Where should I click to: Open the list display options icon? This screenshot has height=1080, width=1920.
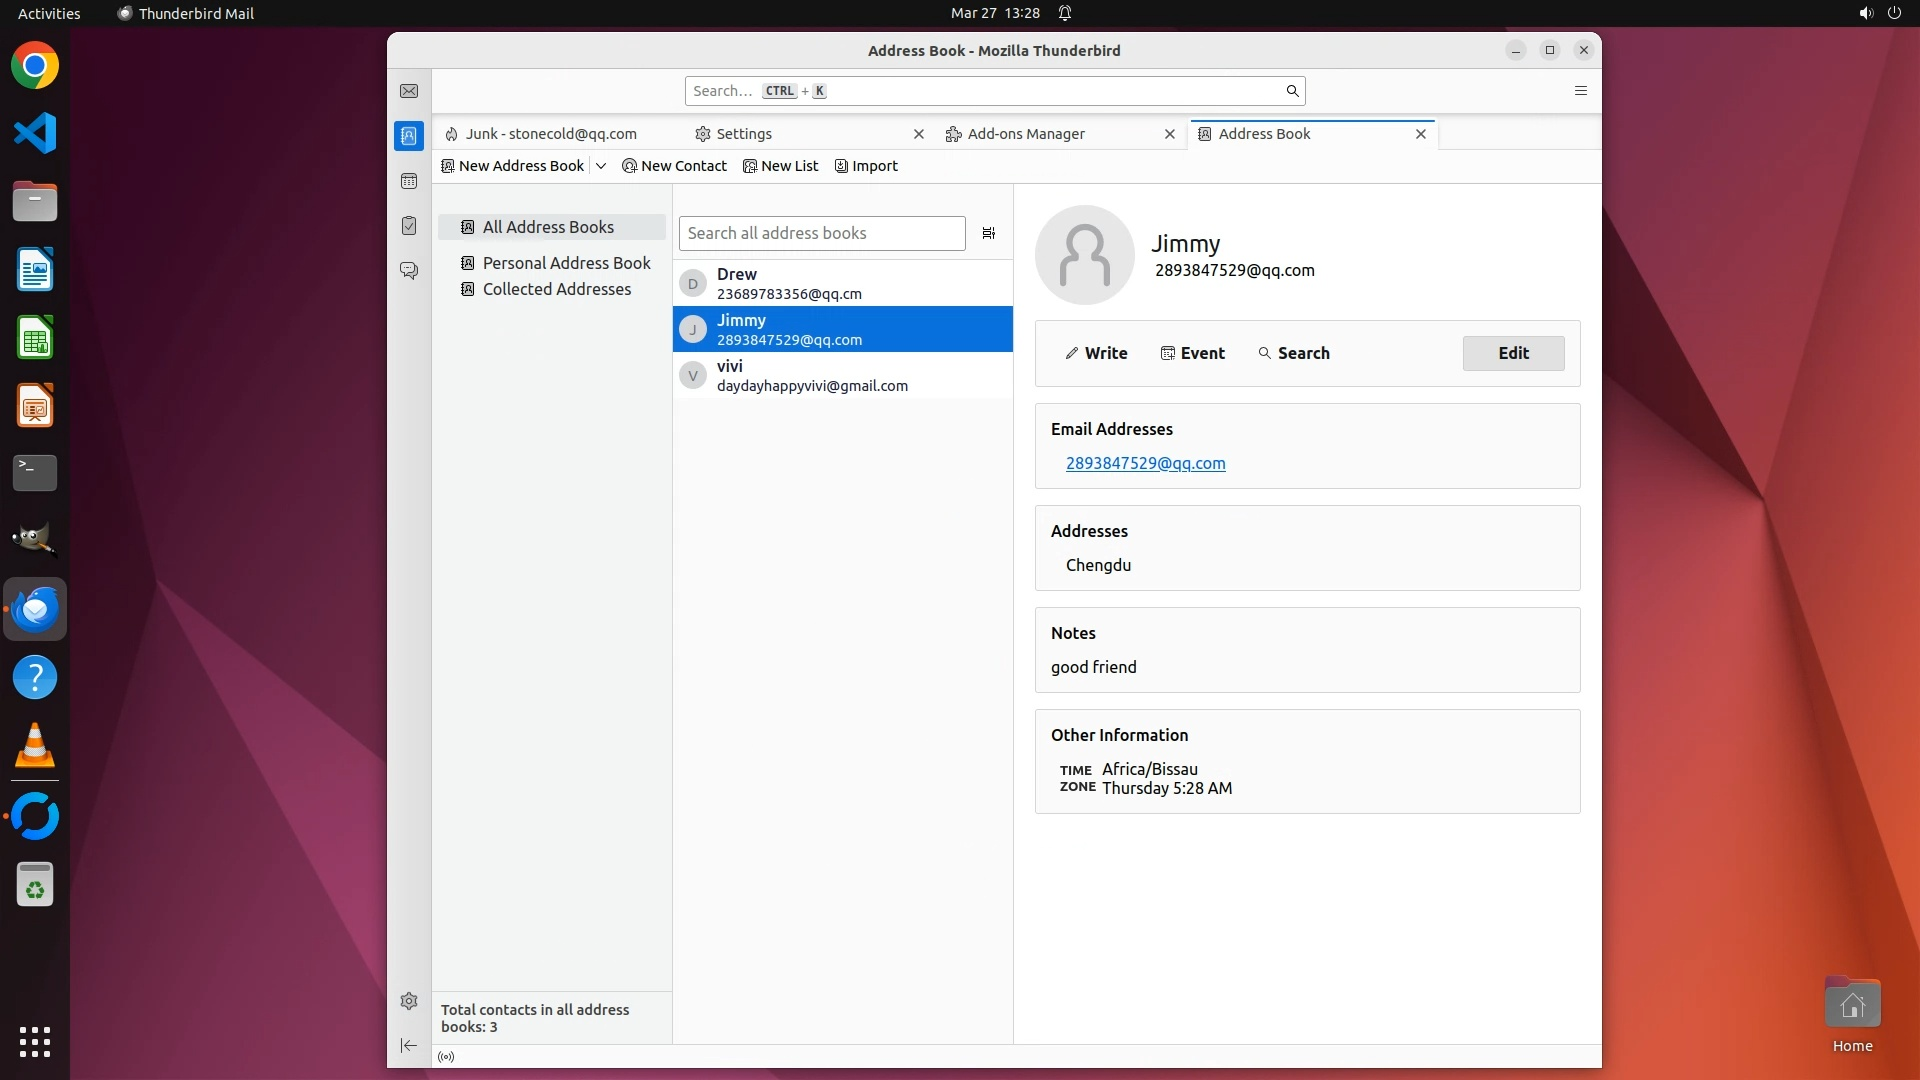(x=988, y=233)
